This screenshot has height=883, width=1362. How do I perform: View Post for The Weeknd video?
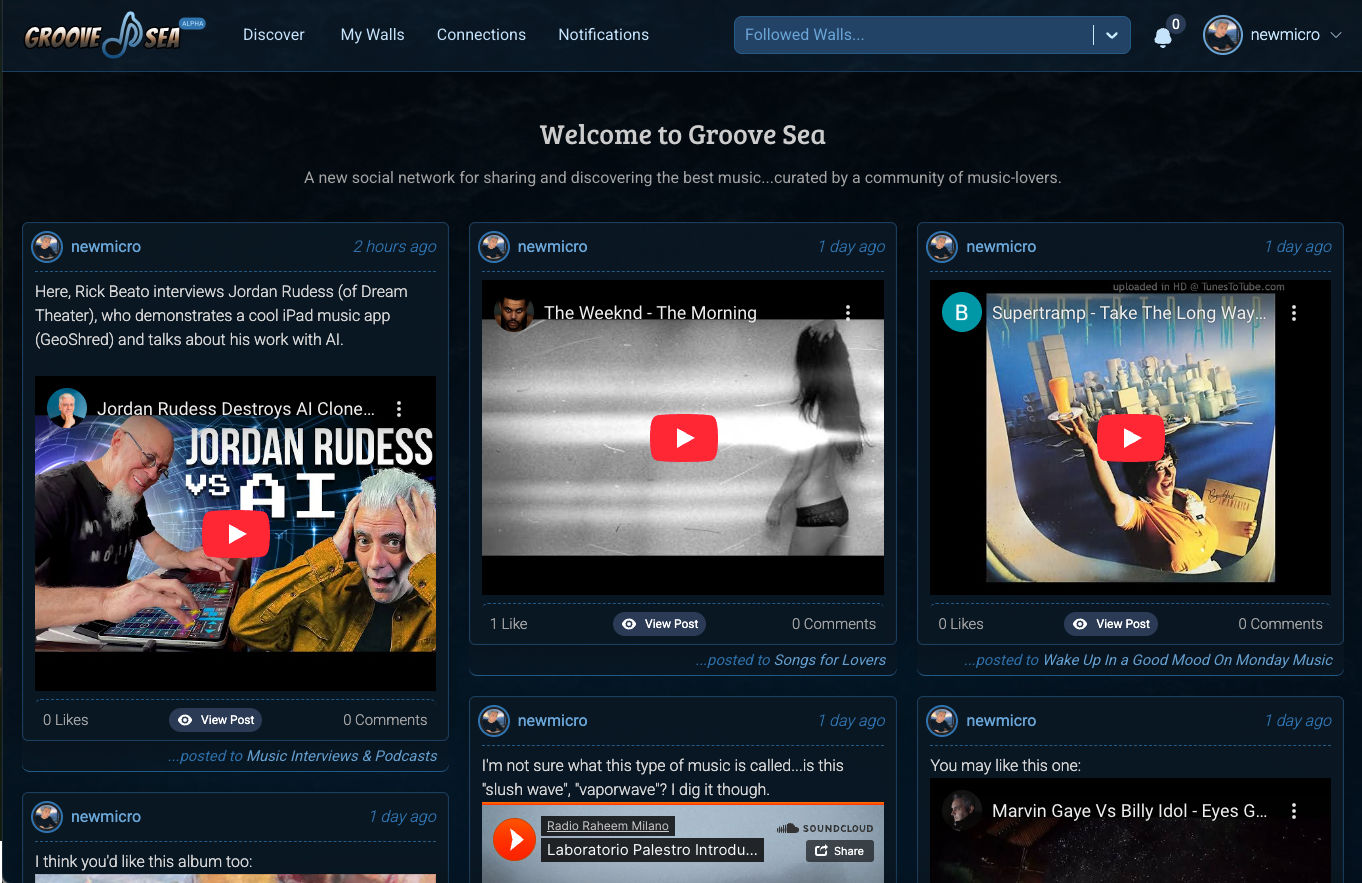point(659,624)
